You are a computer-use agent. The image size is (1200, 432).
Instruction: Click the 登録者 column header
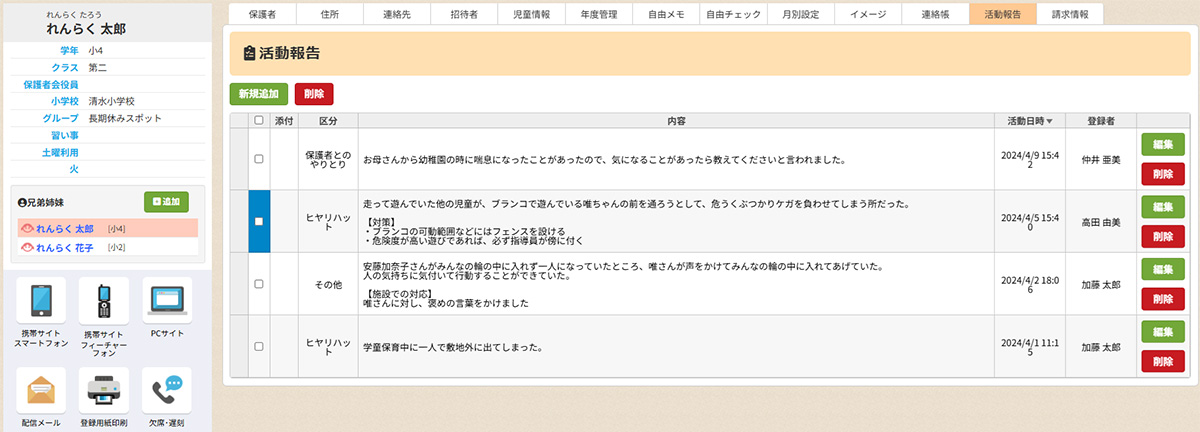tap(1100, 120)
